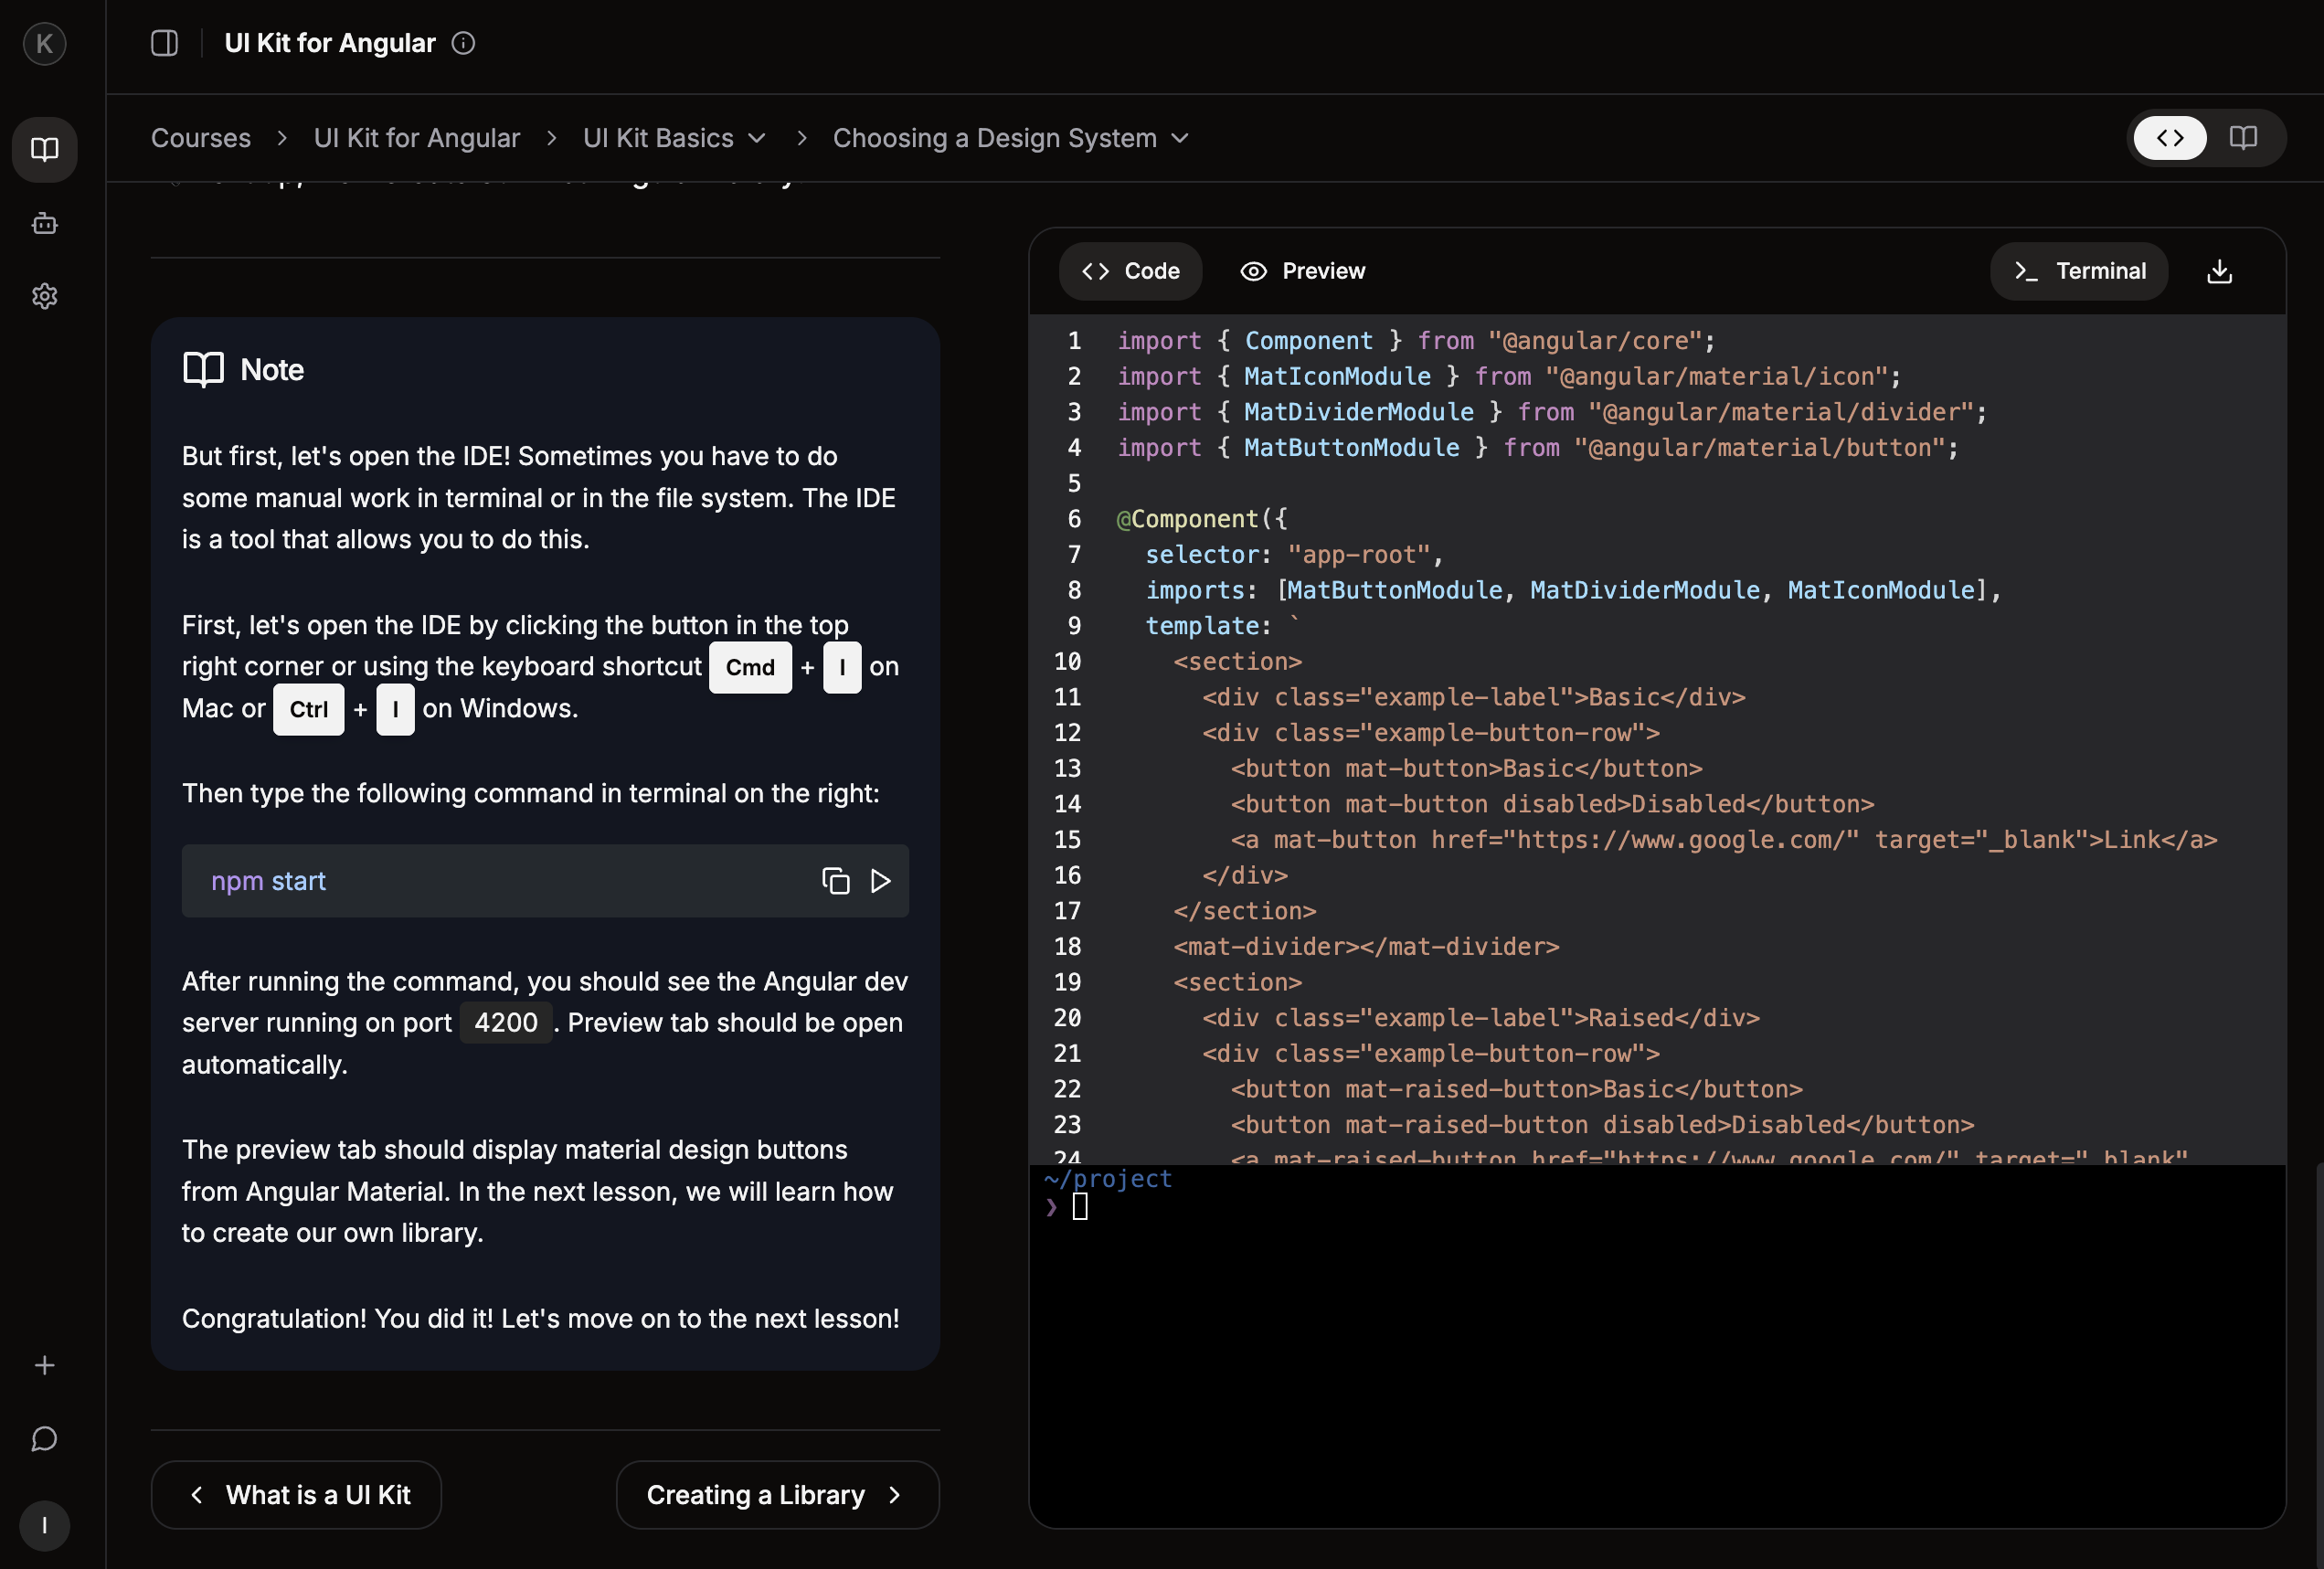Switch to reading view mode

coord(2243,138)
